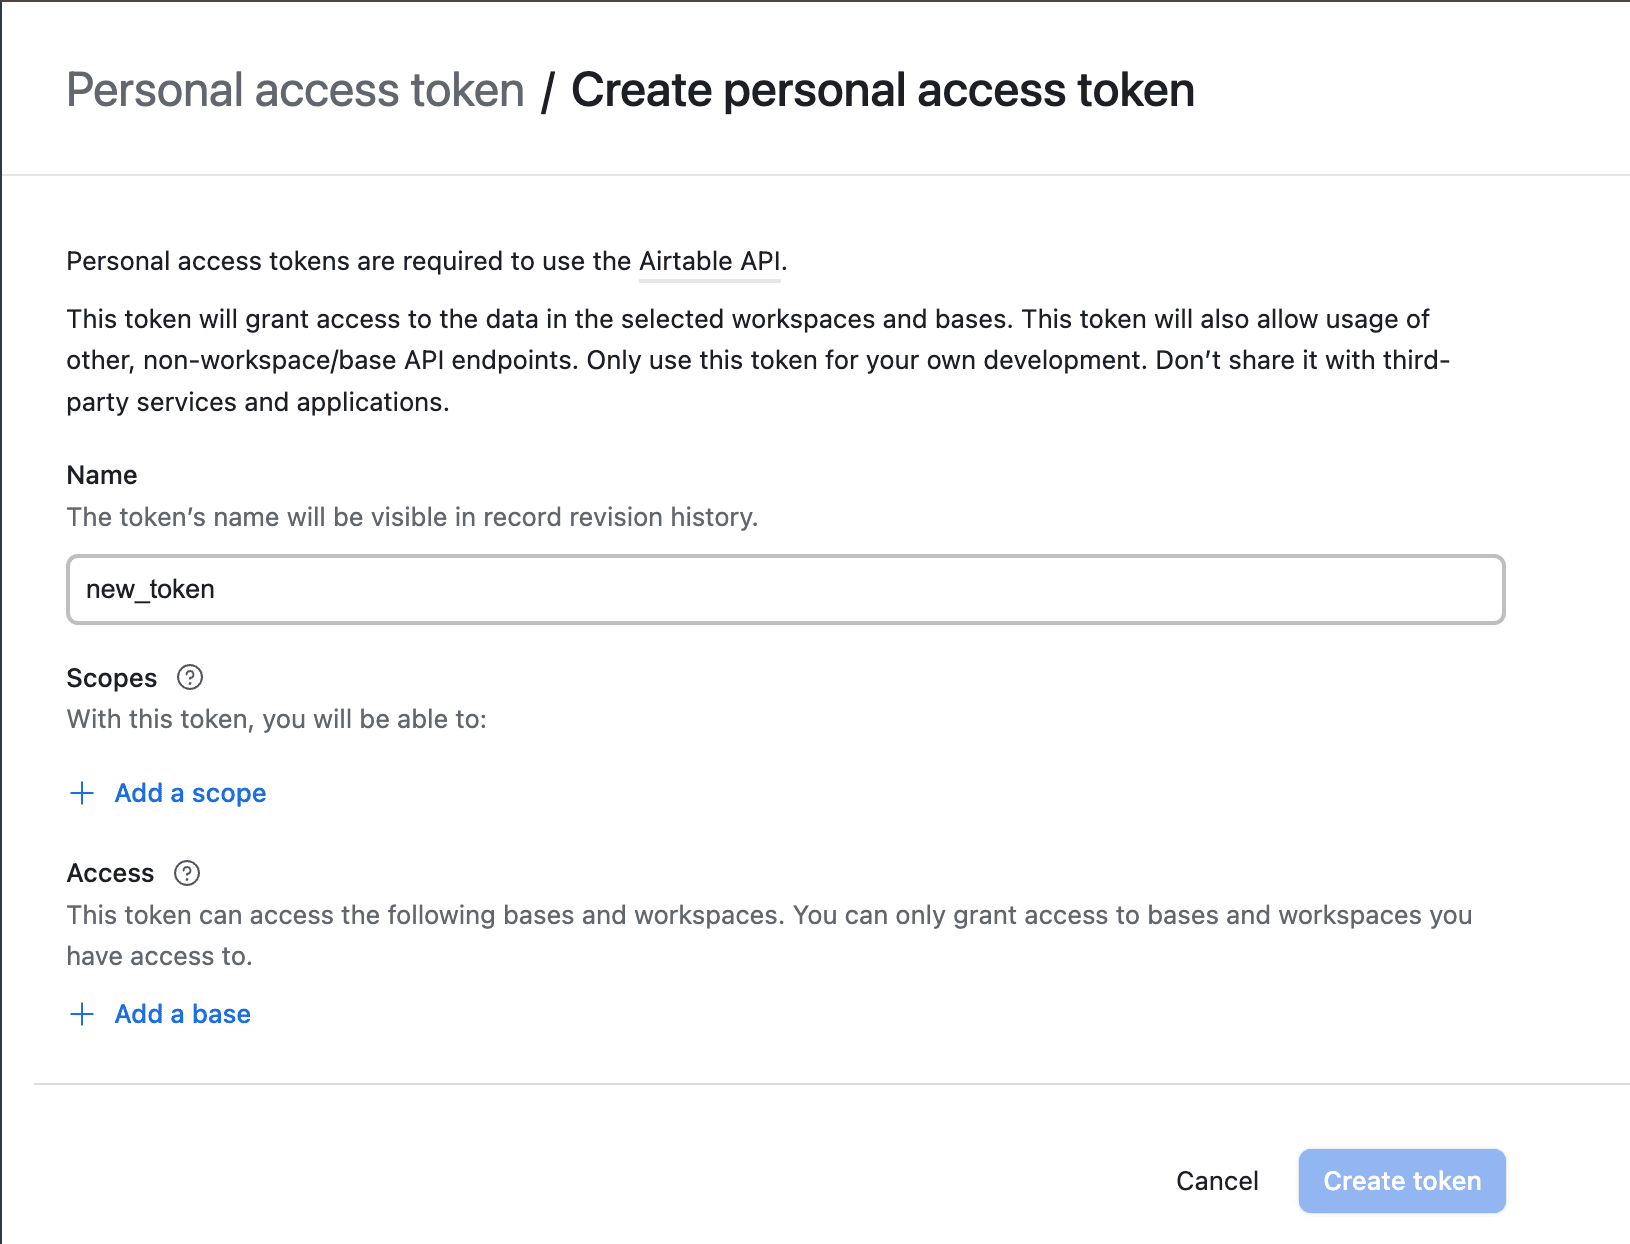Click the Scopes help question mark icon
This screenshot has height=1244, width=1630.
click(x=190, y=678)
